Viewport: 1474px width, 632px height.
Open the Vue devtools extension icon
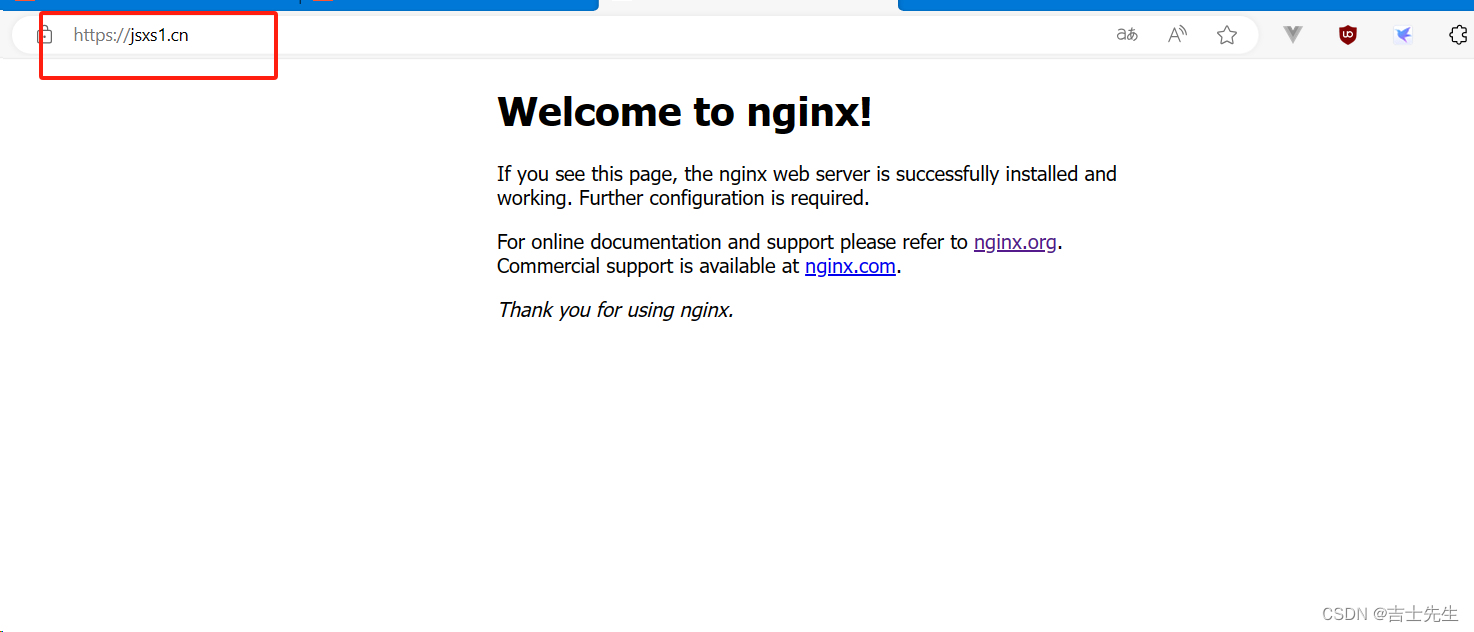click(x=1293, y=35)
